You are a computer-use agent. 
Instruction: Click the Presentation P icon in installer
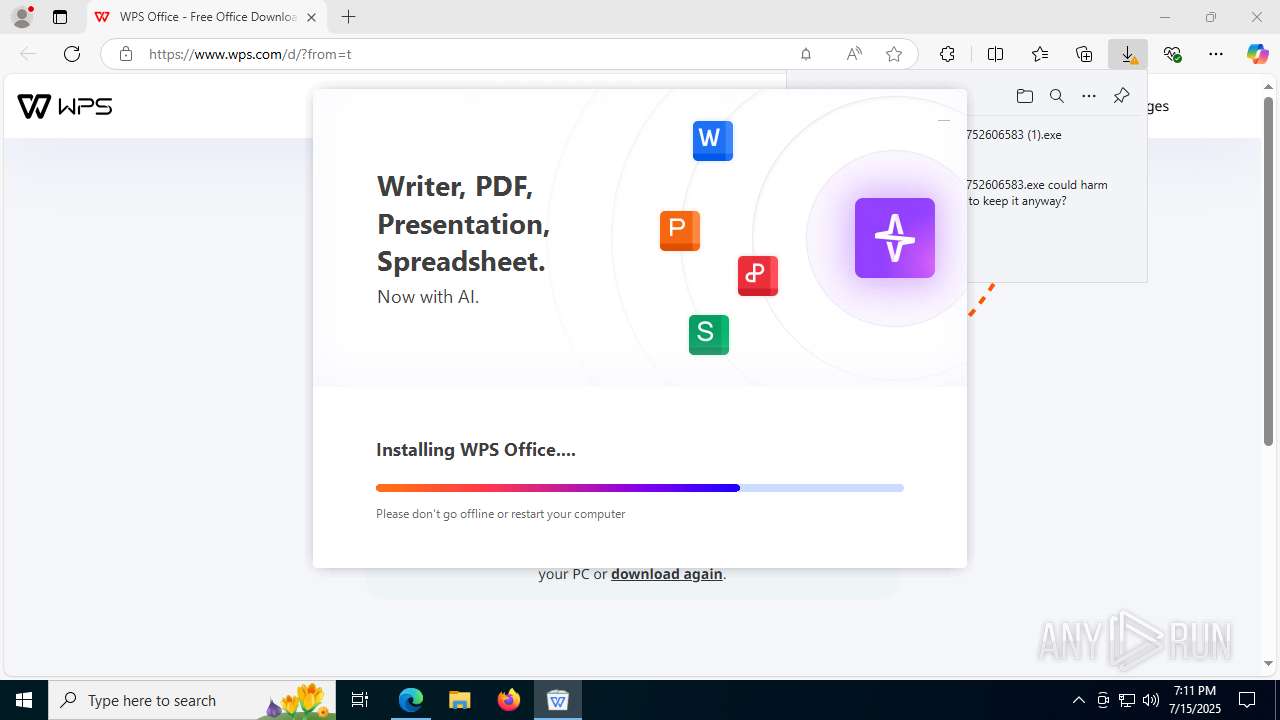[679, 230]
